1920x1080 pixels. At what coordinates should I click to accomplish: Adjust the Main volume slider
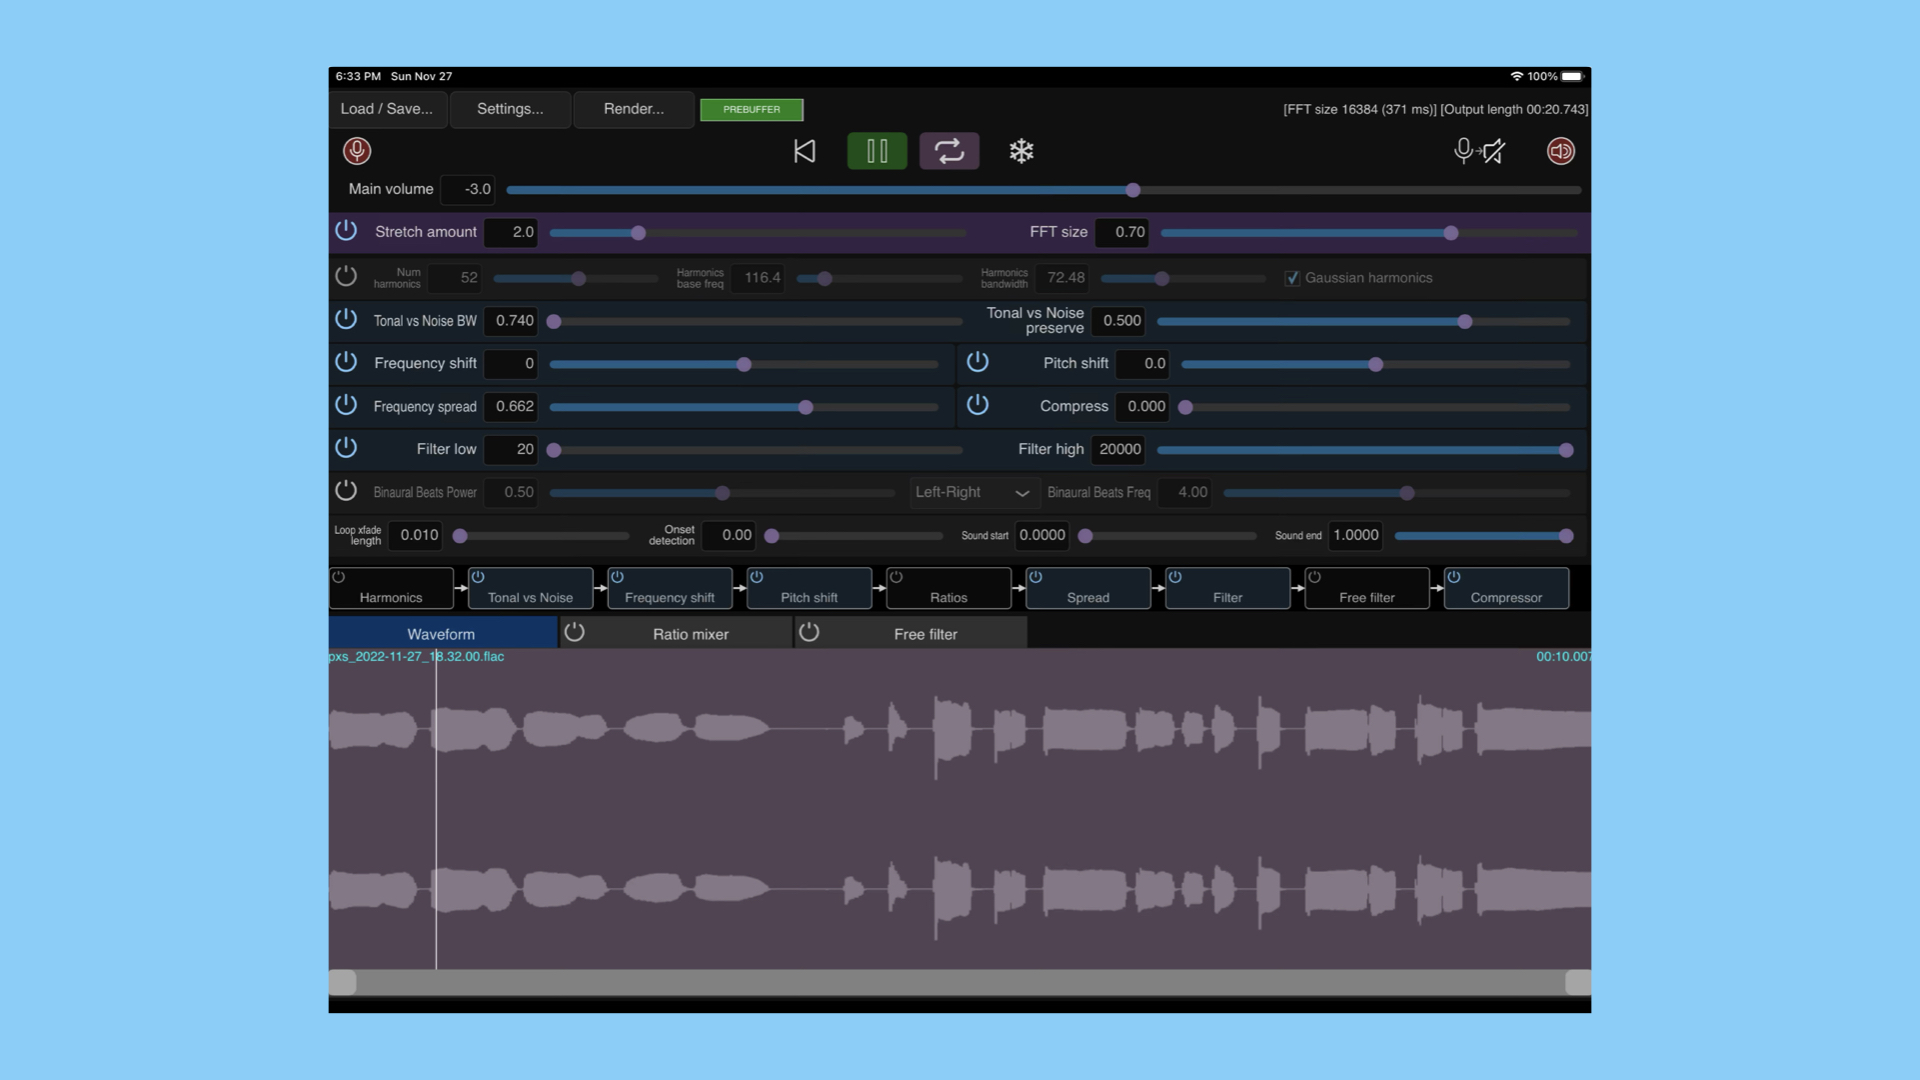pos(1043,190)
